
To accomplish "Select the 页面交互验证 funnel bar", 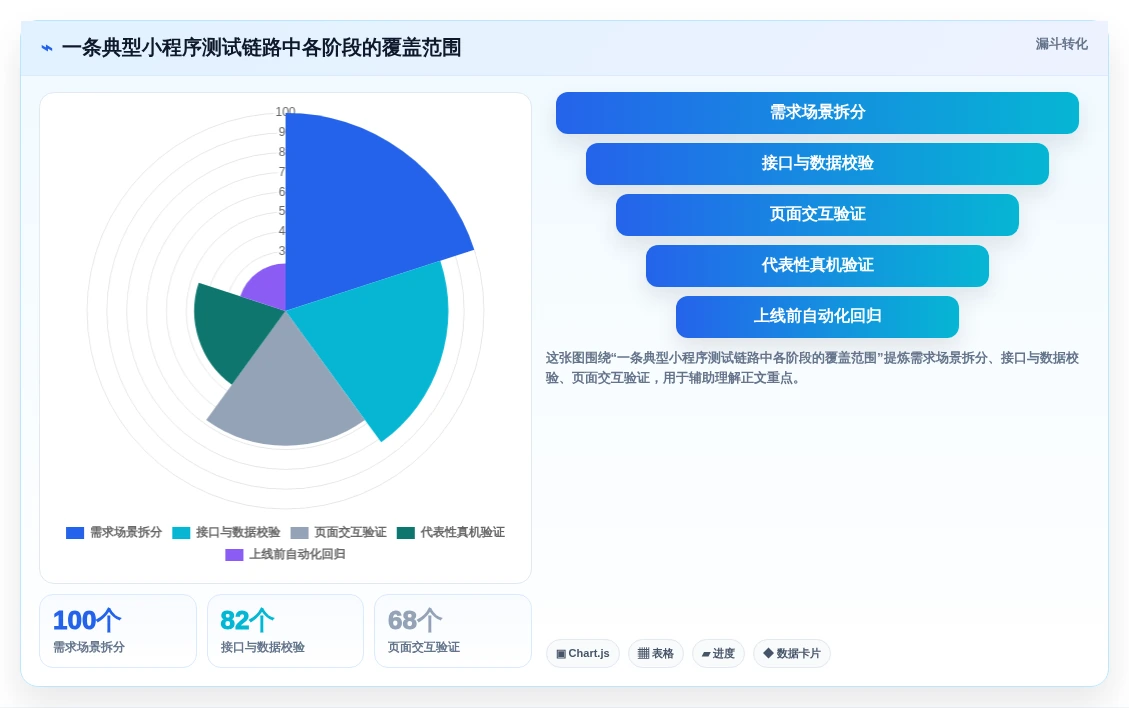I will click(817, 215).
